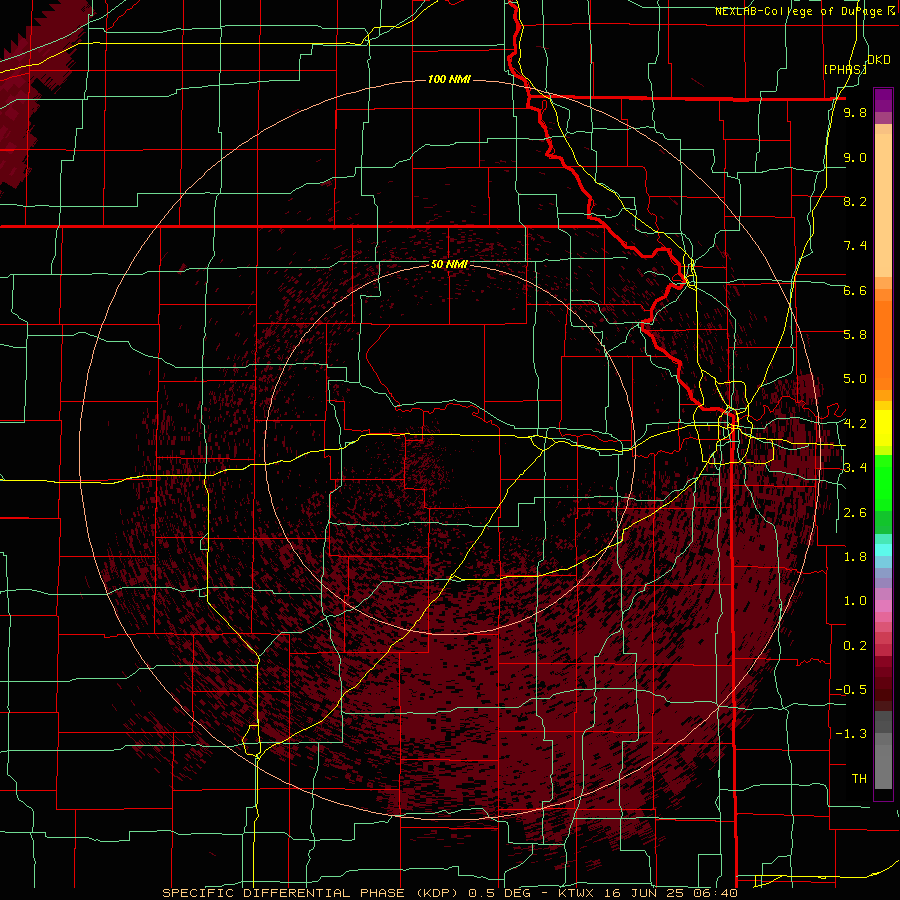900x900 pixels.
Task: Click the 6.6 value on the color scale
Action: 855,290
